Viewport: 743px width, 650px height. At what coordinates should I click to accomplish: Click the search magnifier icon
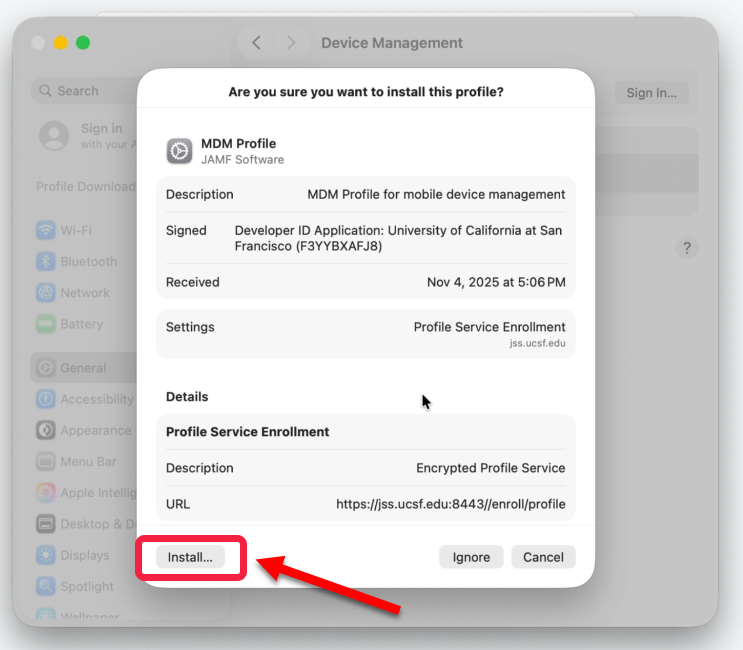tap(45, 90)
